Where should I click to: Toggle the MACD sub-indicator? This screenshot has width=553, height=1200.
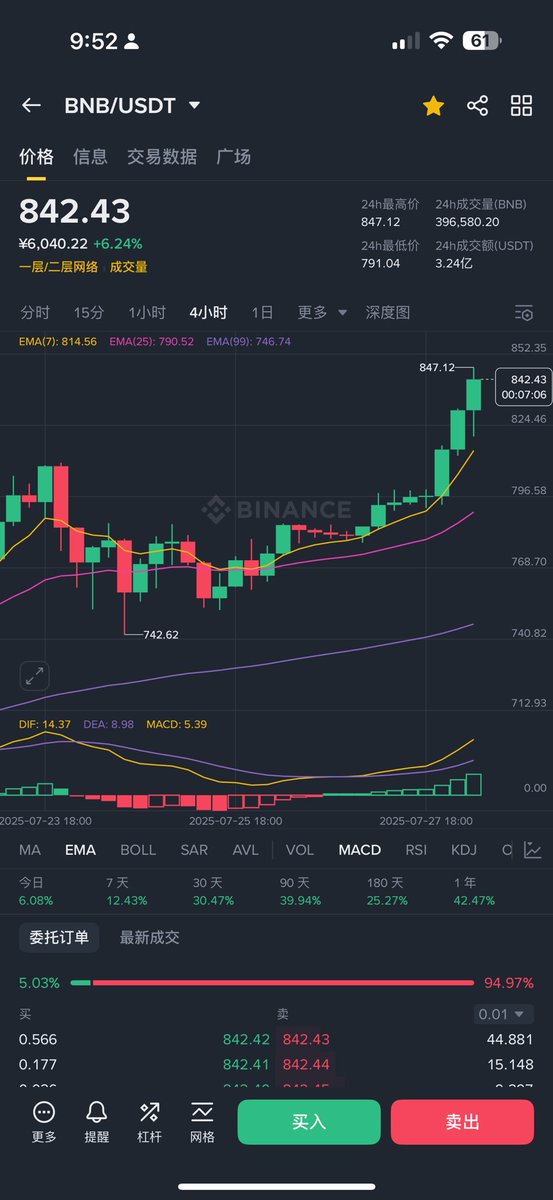[x=360, y=850]
